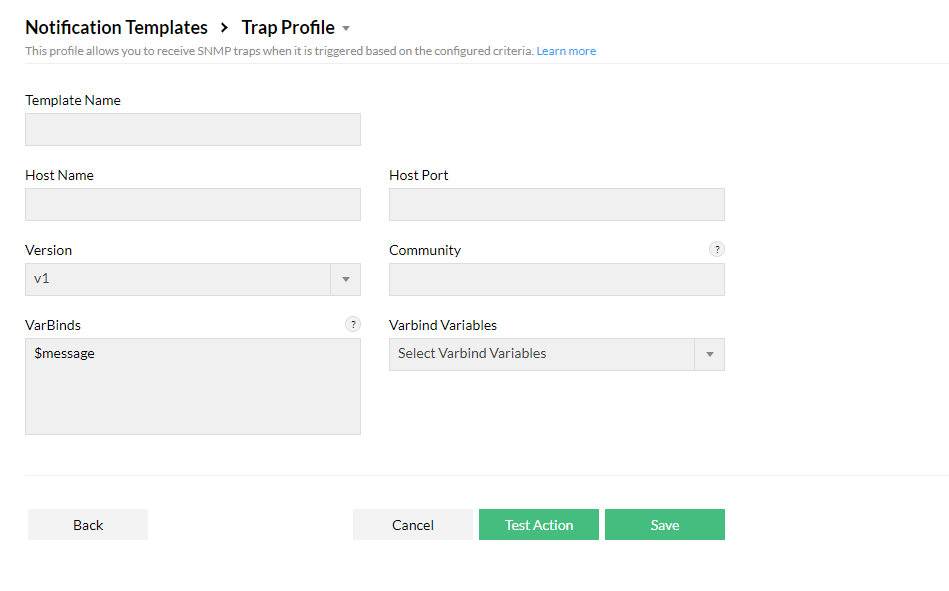Open the Community help tooltip icon

[x=717, y=249]
